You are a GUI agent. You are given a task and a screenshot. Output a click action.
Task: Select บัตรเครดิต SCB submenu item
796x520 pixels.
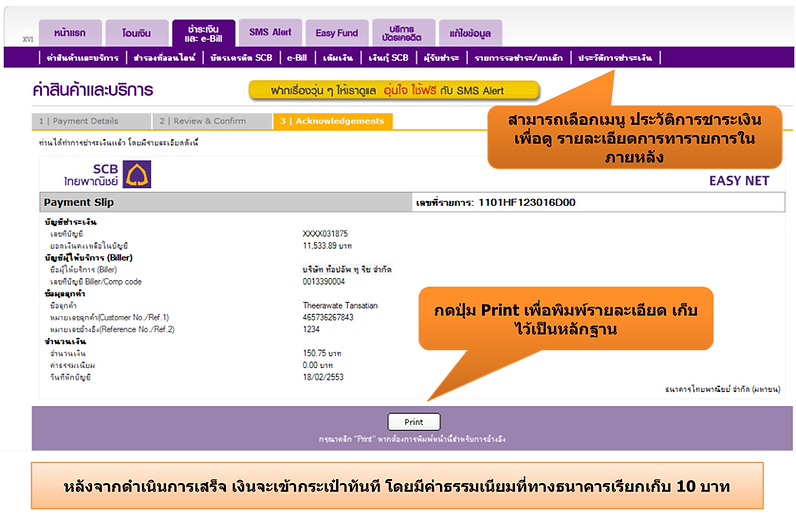[241, 58]
